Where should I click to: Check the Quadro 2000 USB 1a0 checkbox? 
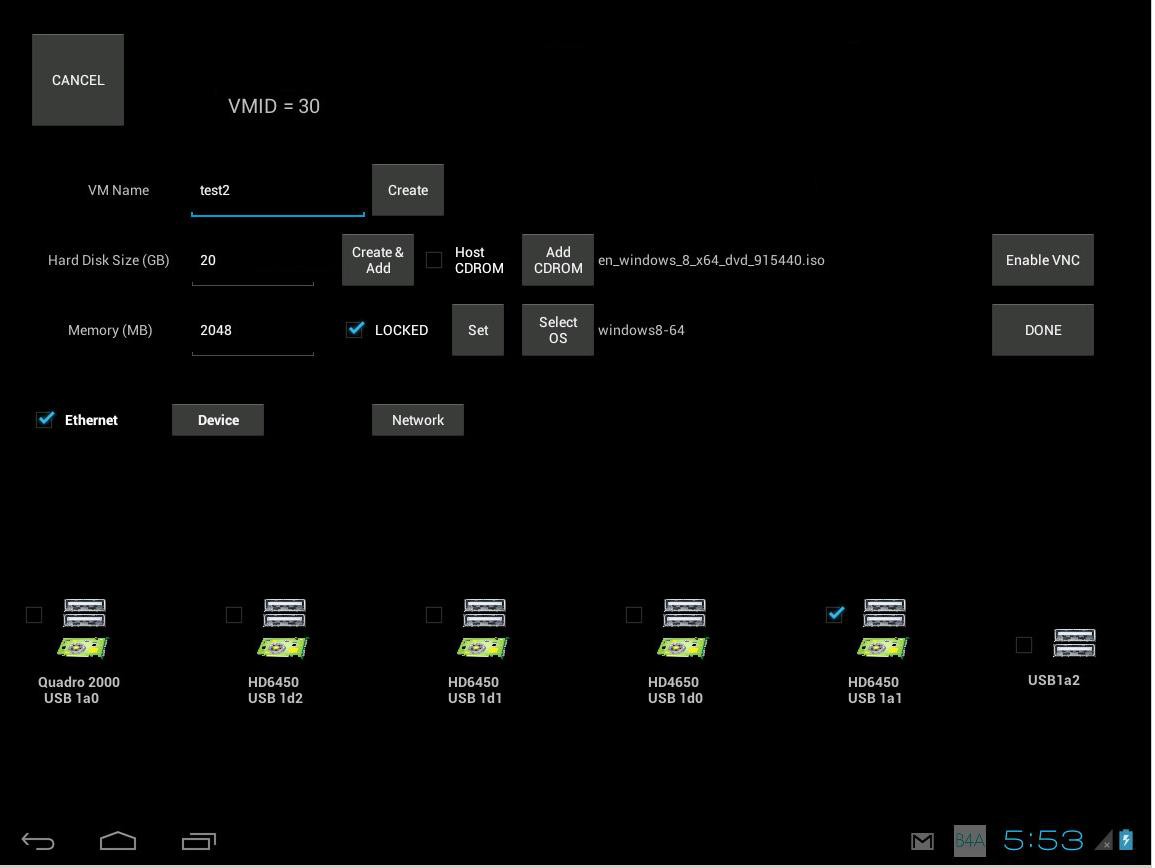(34, 615)
